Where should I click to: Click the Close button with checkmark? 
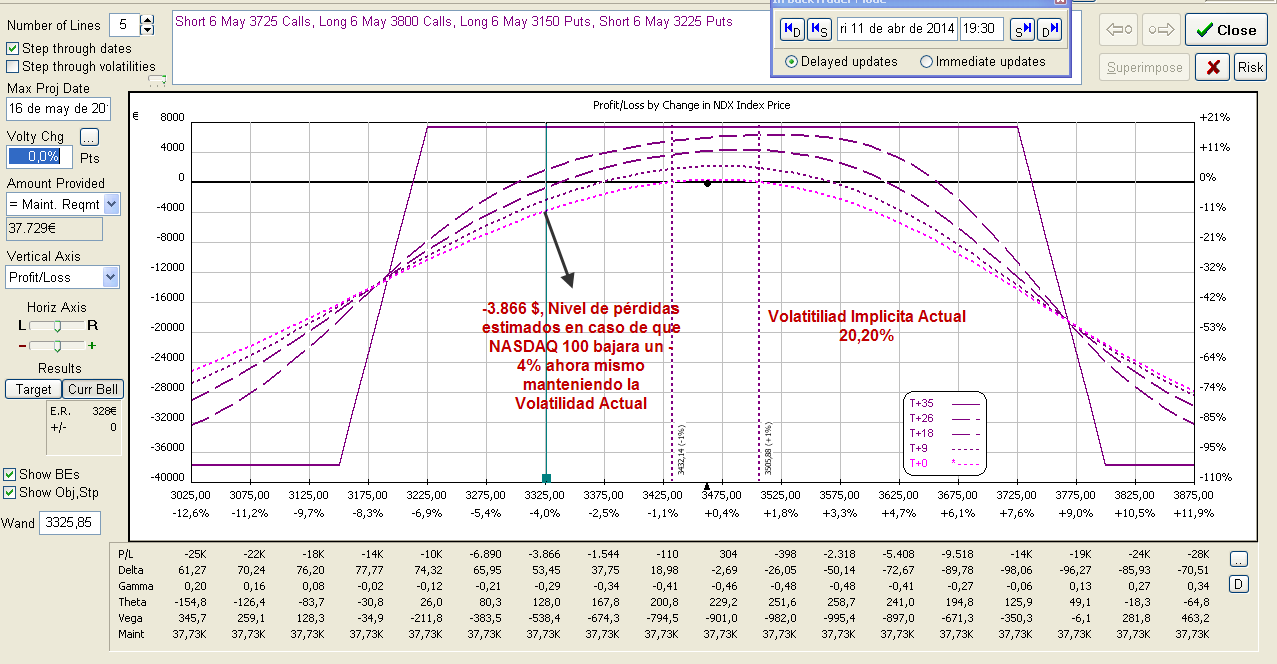(x=1226, y=30)
